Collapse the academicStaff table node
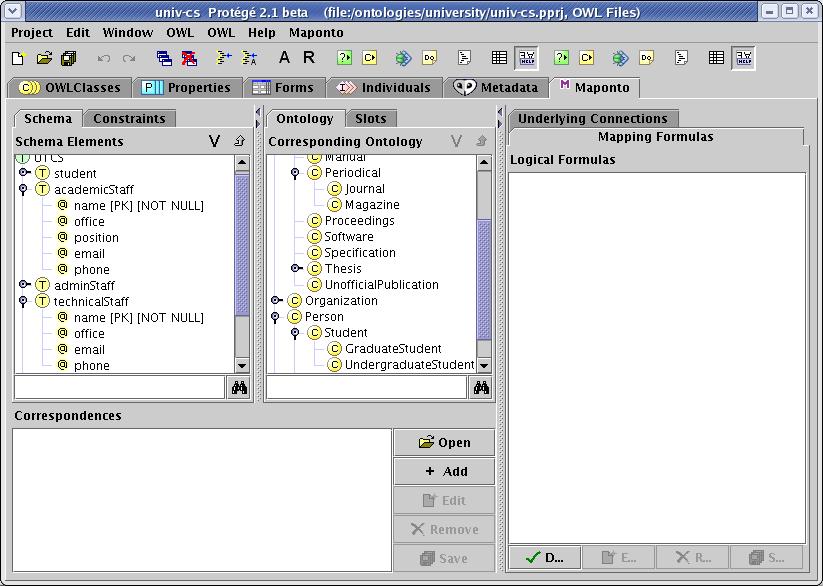This screenshot has height=586, width=823. (x=23, y=189)
